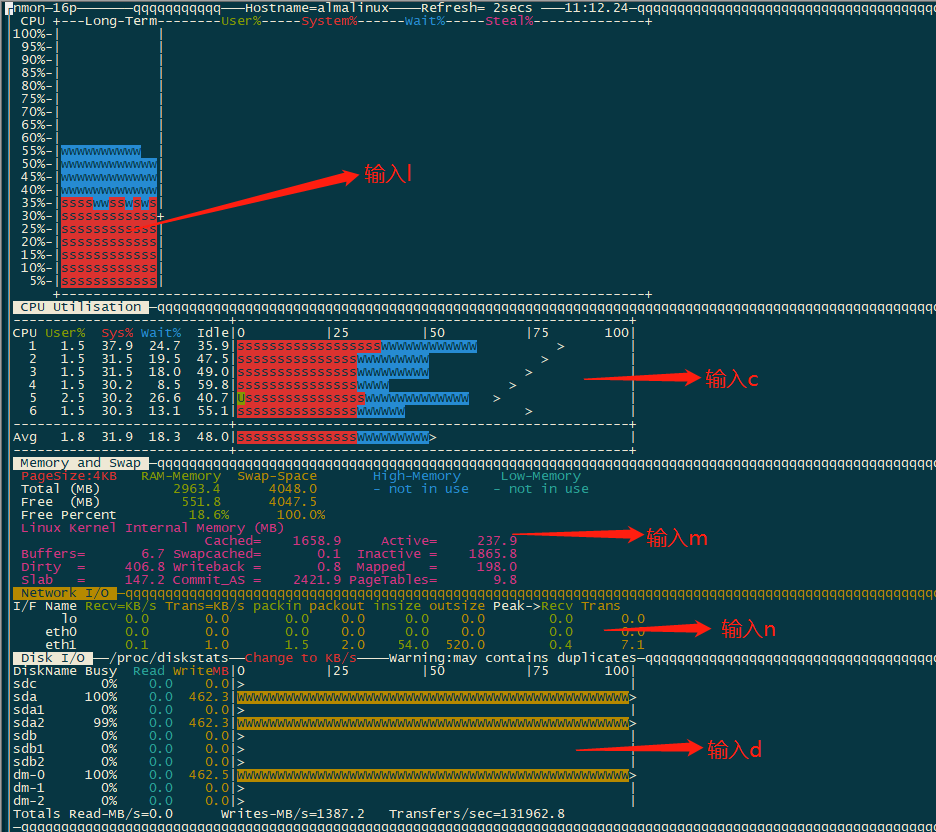Image resolution: width=936 pixels, height=832 pixels.
Task: Click the Writes-MB/s=1387.2 total
Action: pos(293,814)
